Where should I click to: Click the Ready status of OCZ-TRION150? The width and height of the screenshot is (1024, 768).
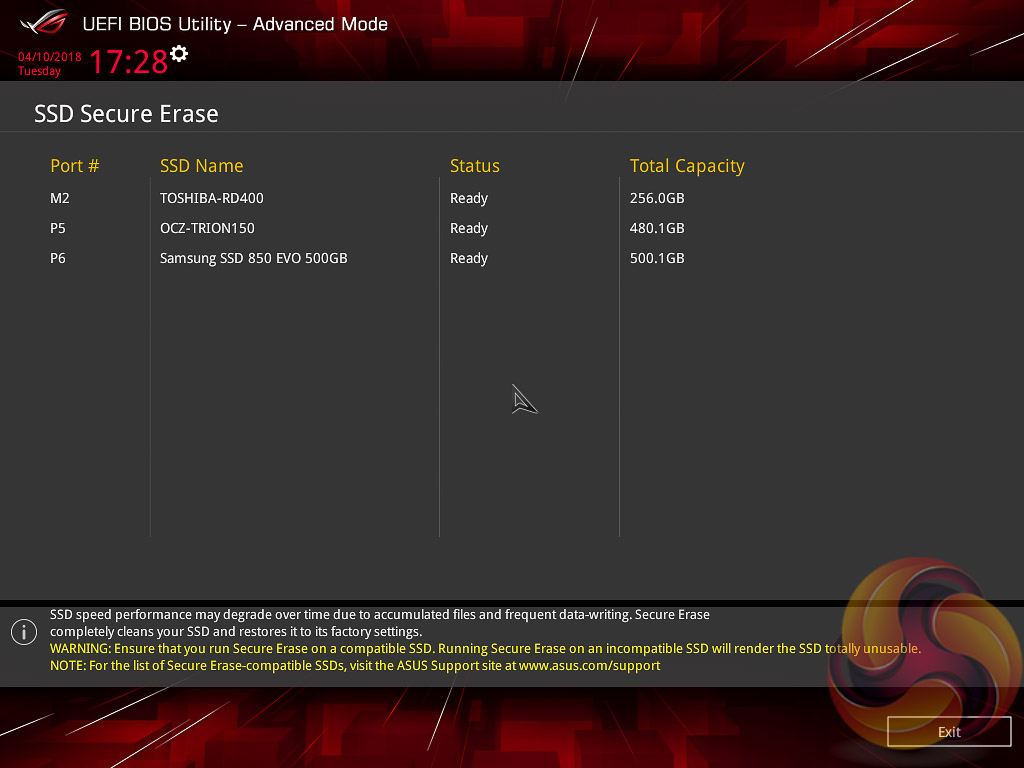pos(469,229)
